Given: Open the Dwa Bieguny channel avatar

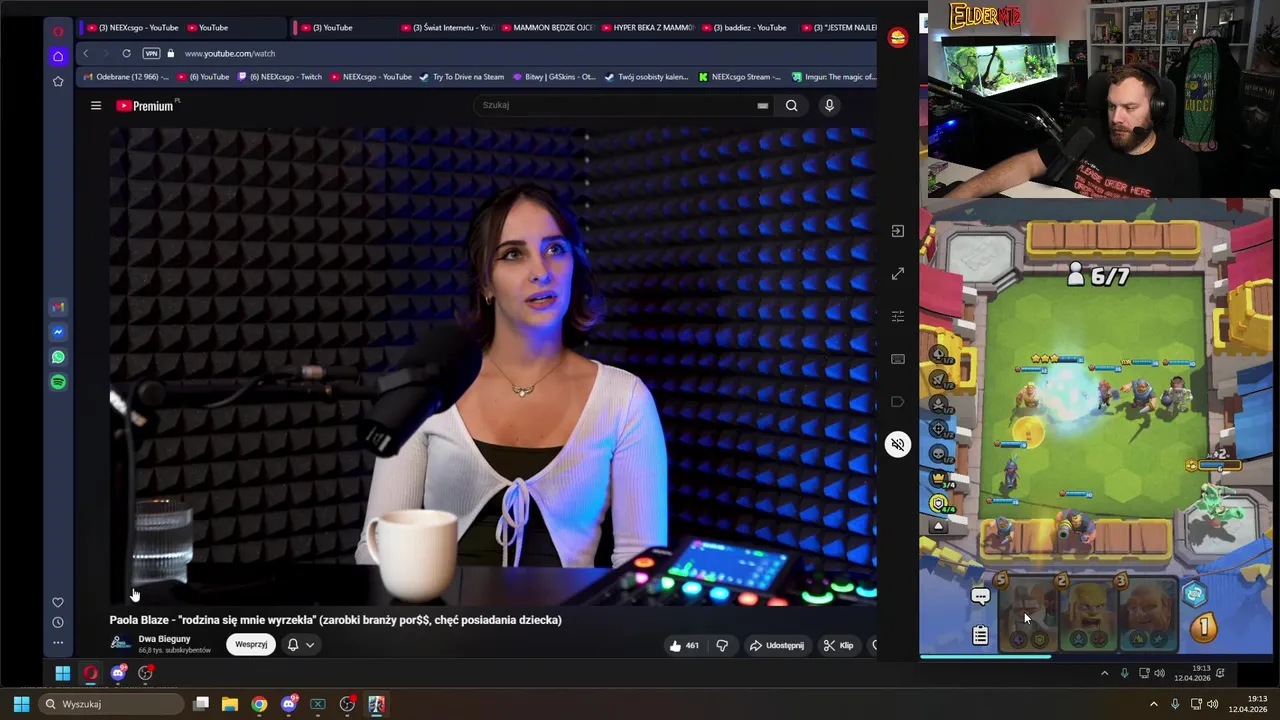Looking at the screenshot, I should tap(120, 644).
